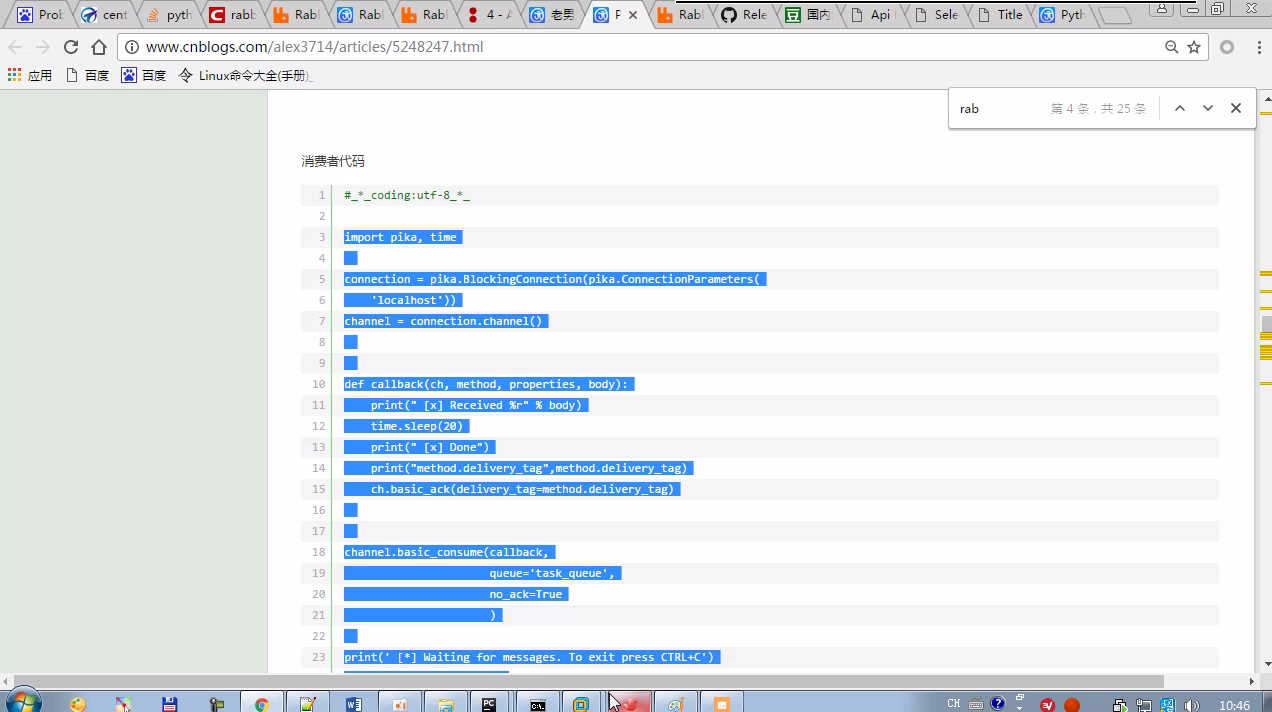This screenshot has height=712, width=1272.
Task: Switch to the GitHub 'Rele' tab
Action: tap(744, 15)
